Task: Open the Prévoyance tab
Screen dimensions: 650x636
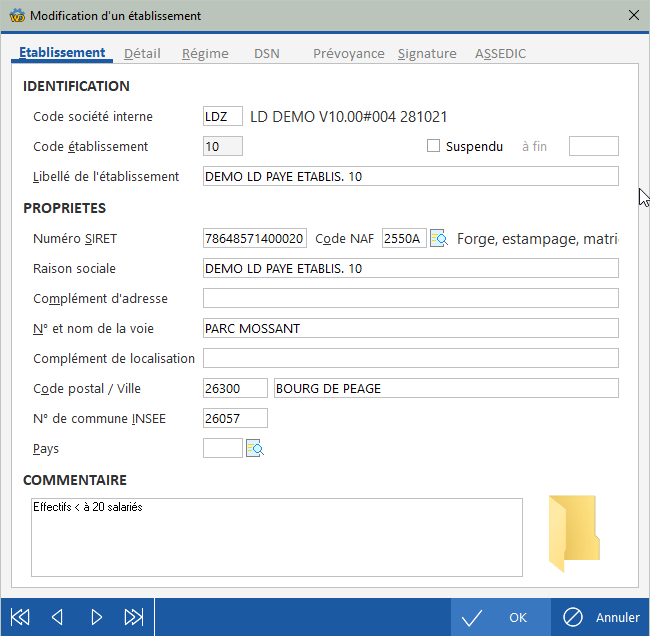Action: click(x=349, y=53)
